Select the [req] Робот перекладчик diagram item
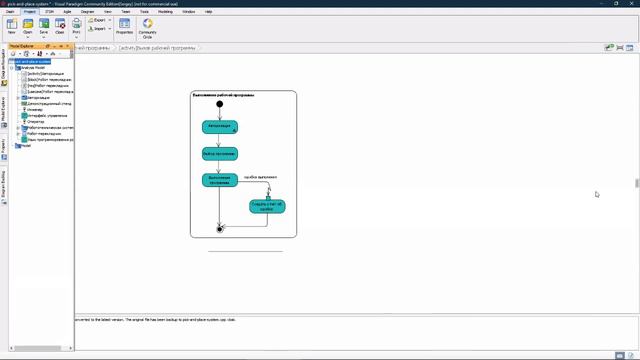The image size is (640, 360). click(45, 86)
